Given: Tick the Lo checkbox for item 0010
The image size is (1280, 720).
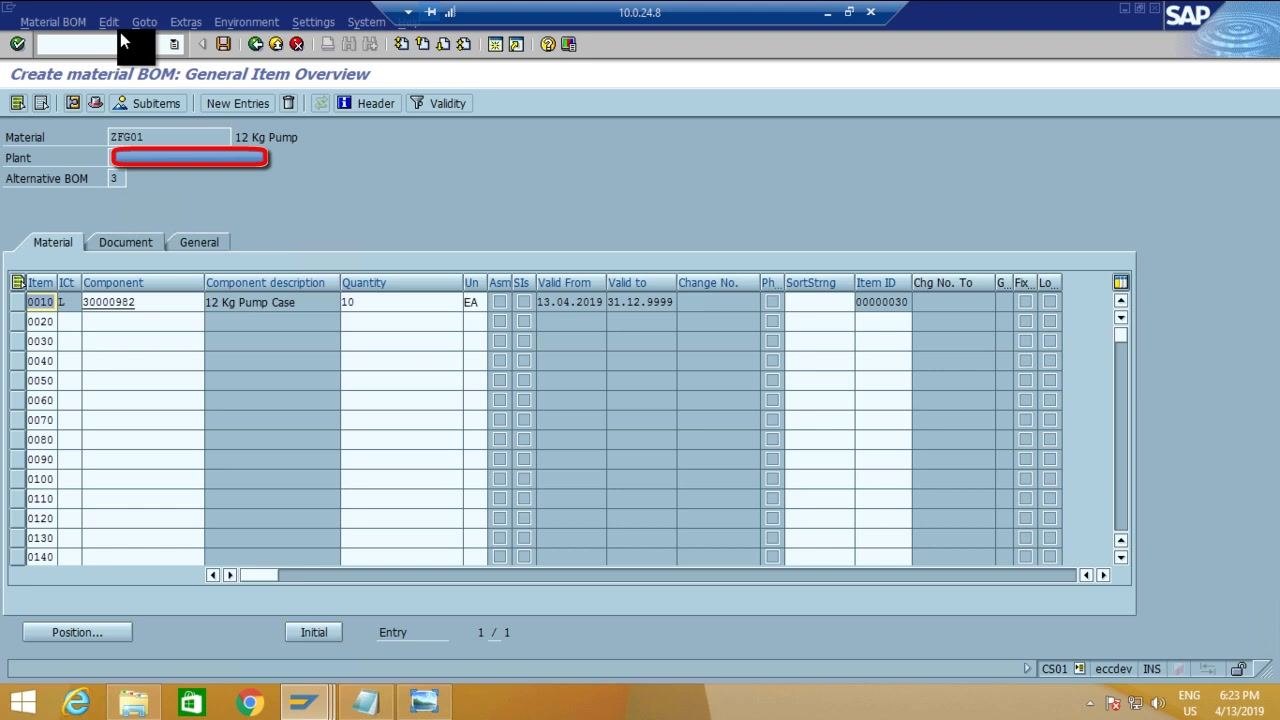Looking at the screenshot, I should pos(1050,302).
